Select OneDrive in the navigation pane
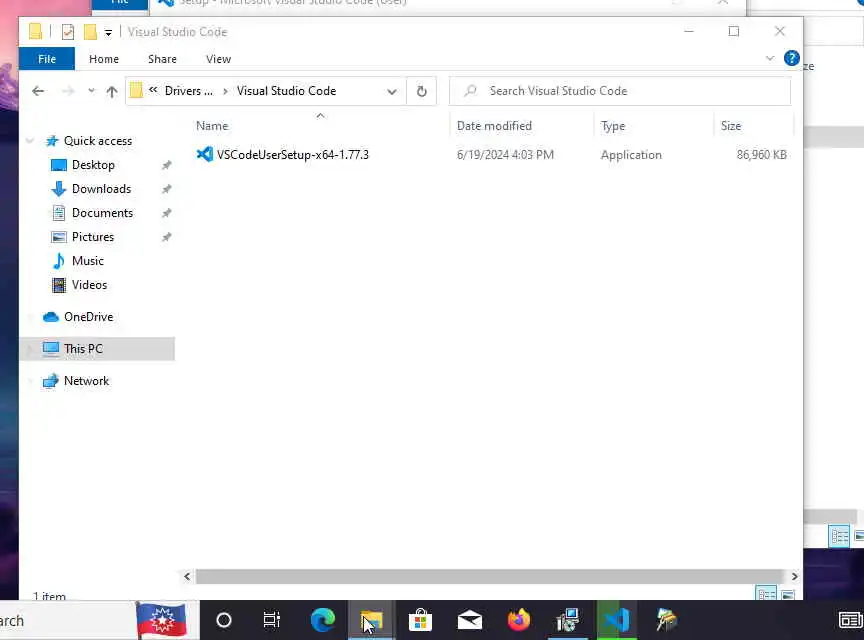The width and height of the screenshot is (864, 640). click(88, 317)
